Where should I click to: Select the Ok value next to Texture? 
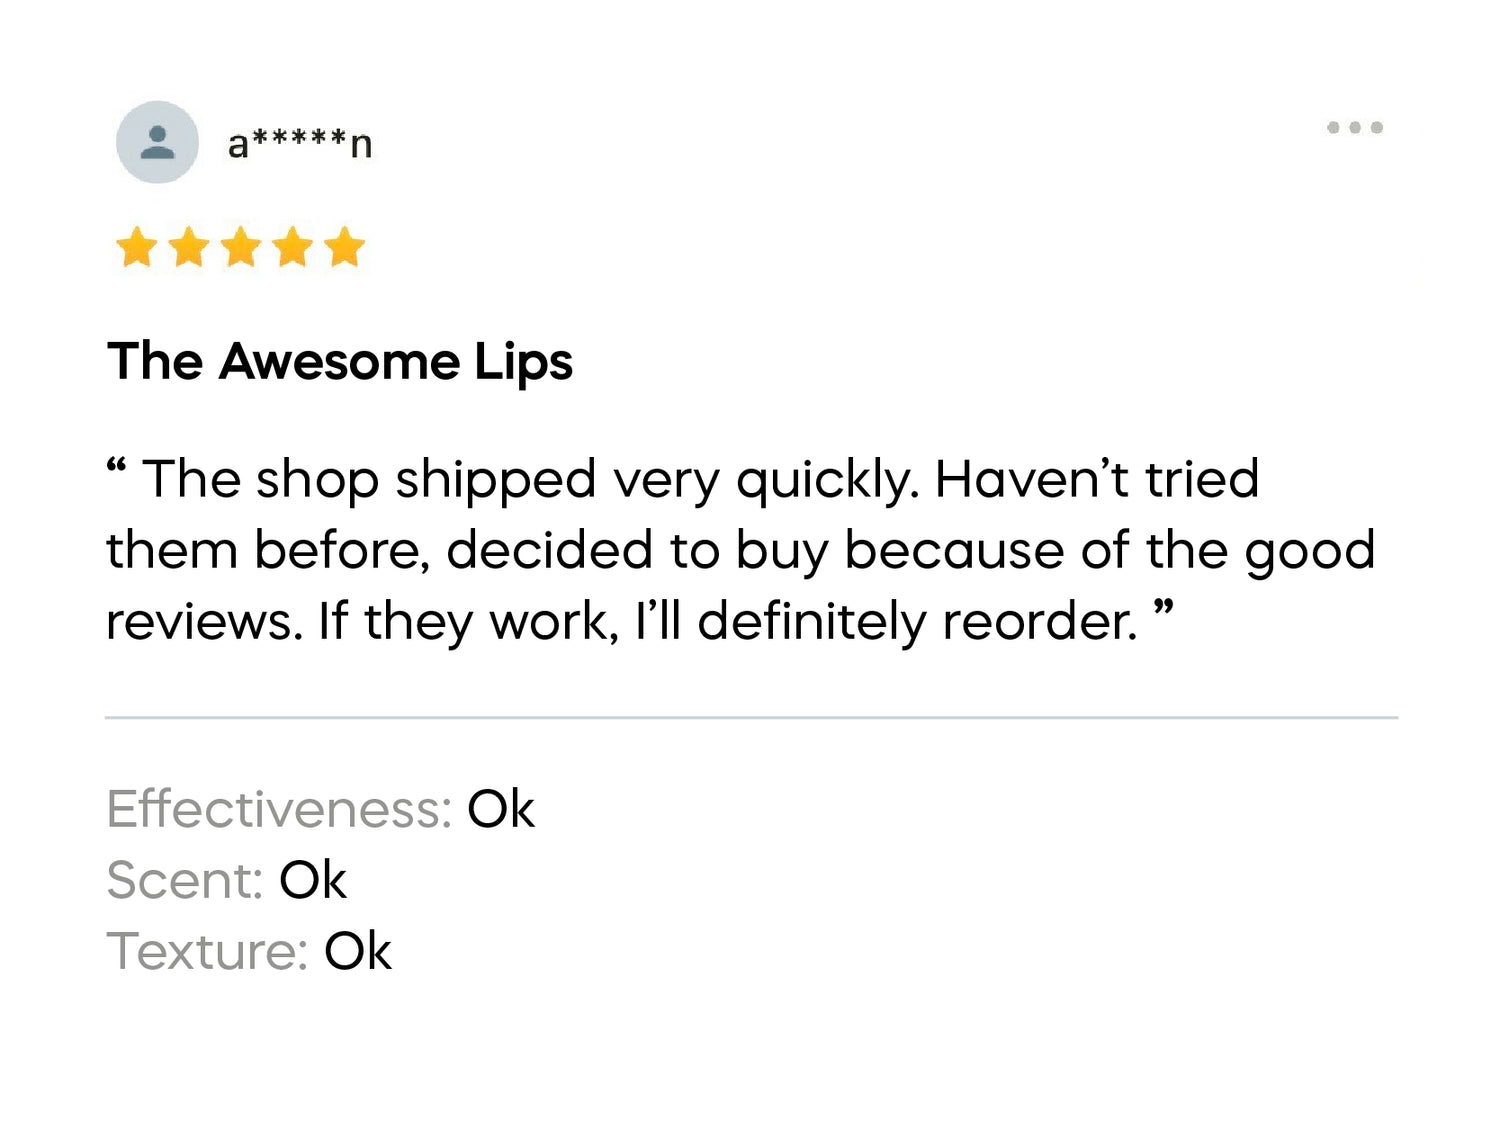pos(357,951)
